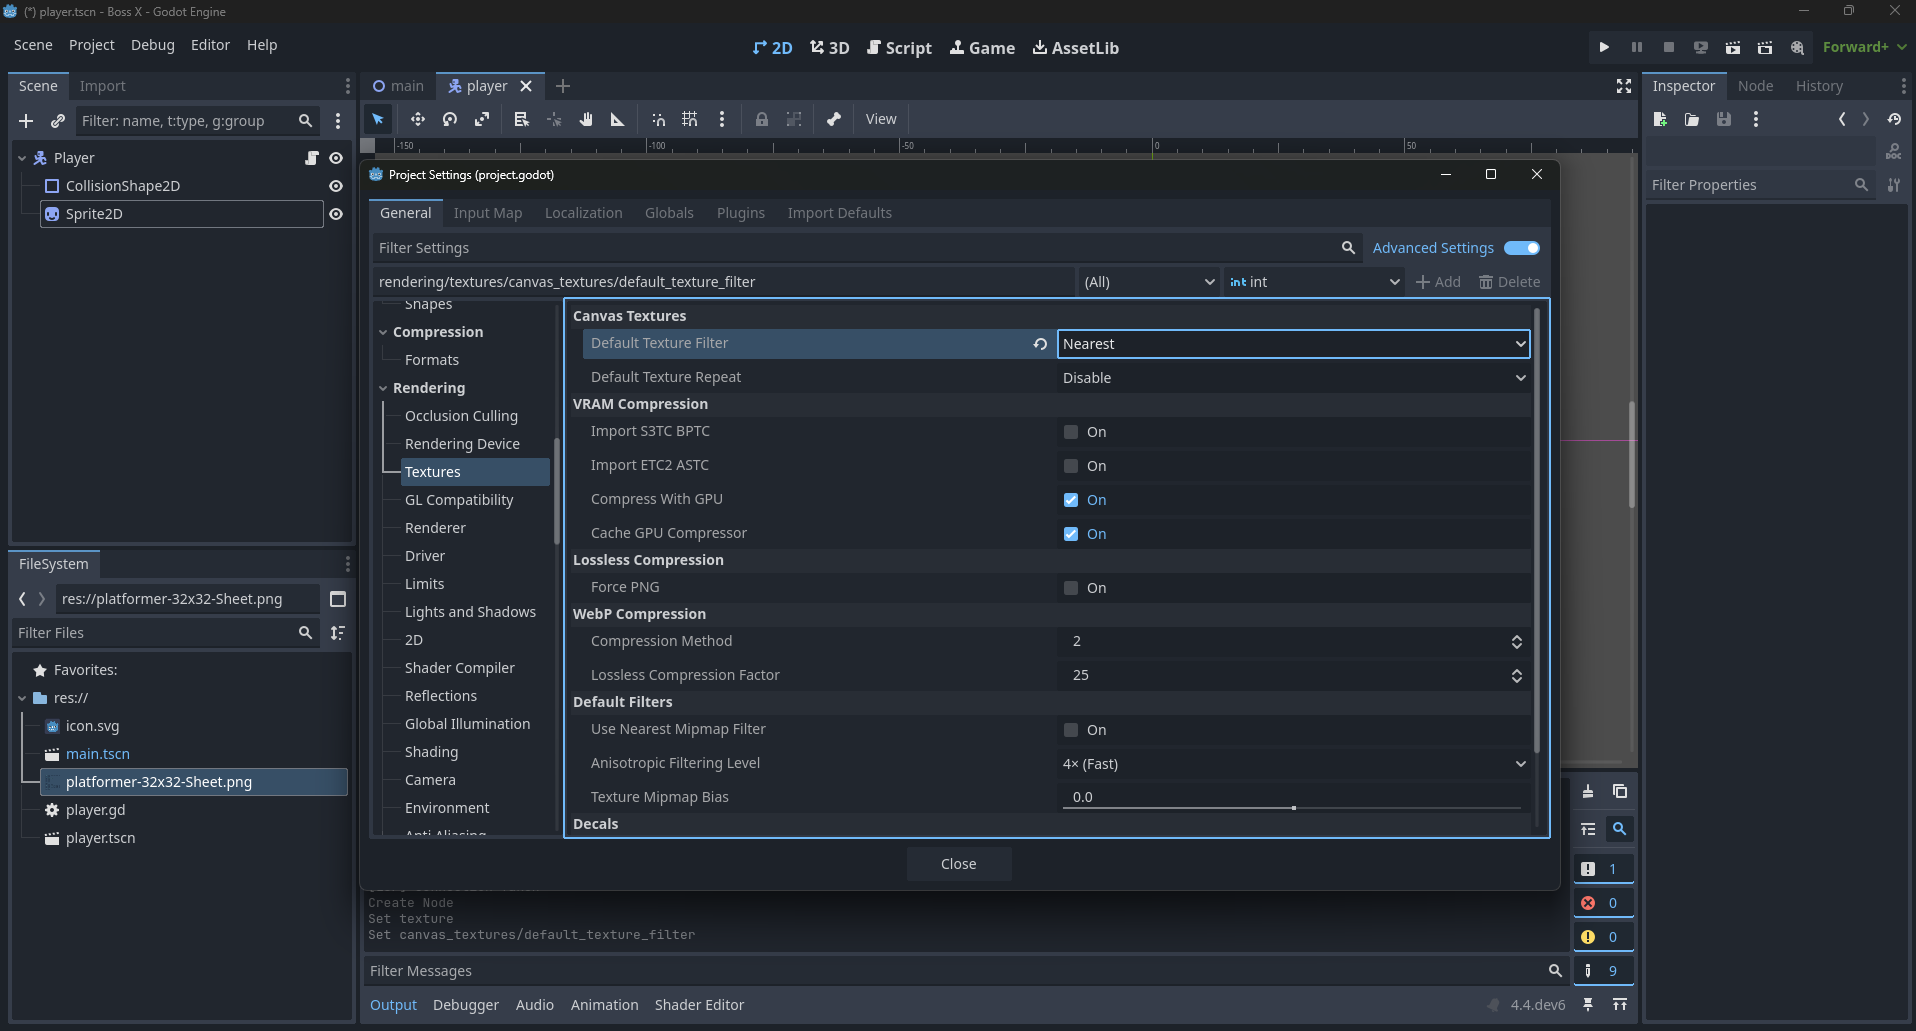Collapse the Player node tree
Screen dimensions: 1916x1031
click(x=22, y=158)
